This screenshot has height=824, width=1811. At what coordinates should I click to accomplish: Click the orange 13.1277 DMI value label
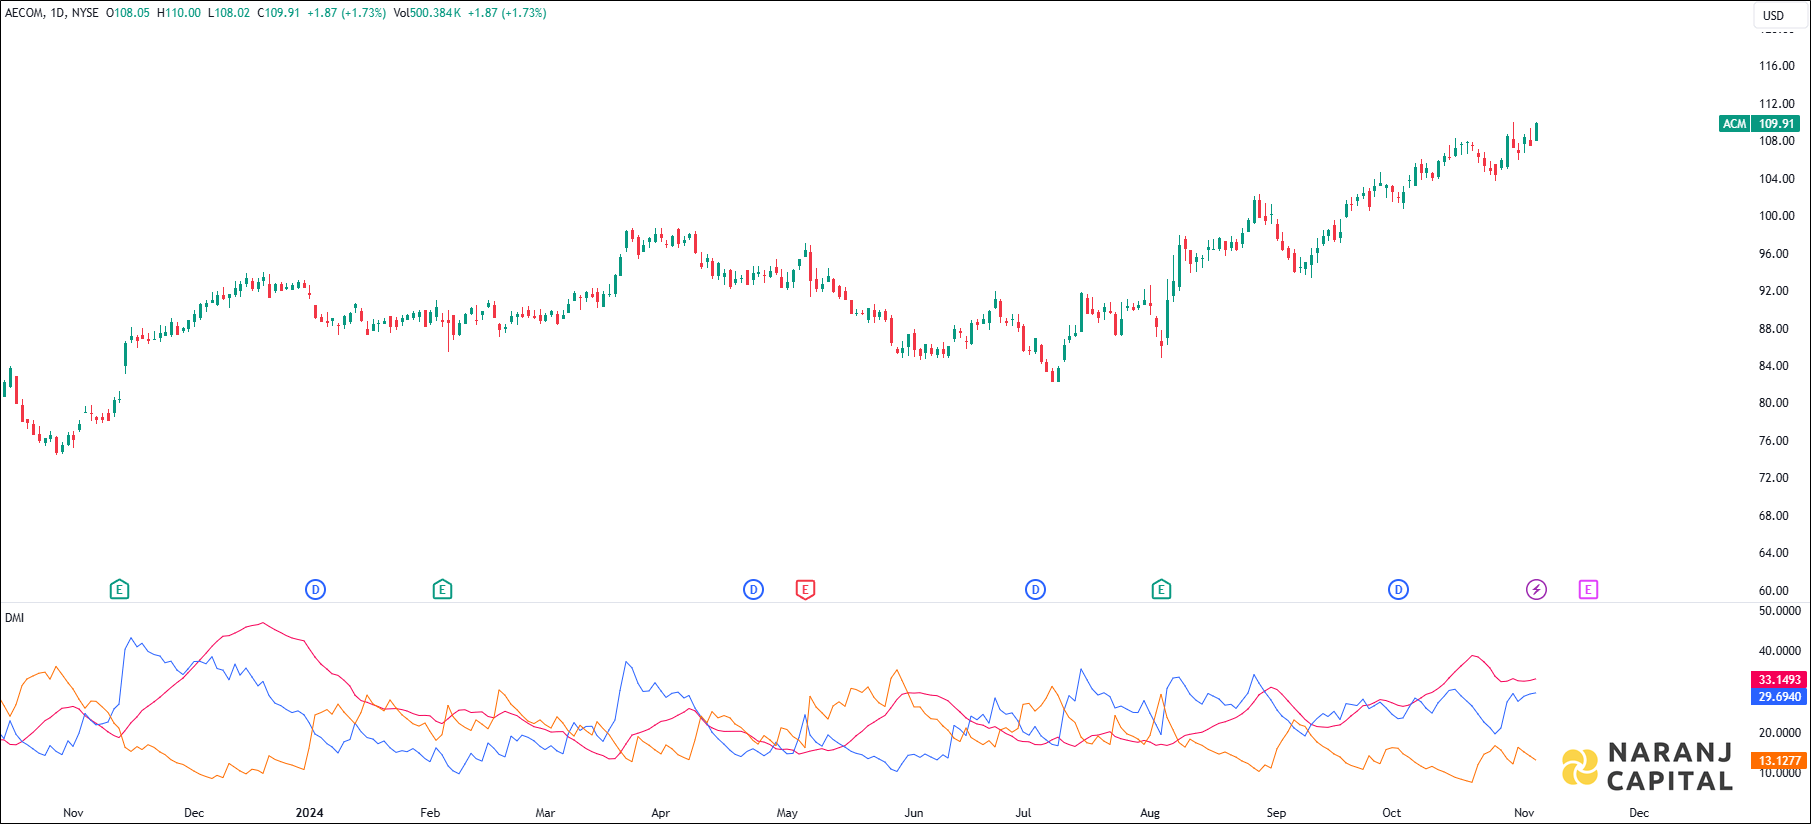(x=1779, y=761)
